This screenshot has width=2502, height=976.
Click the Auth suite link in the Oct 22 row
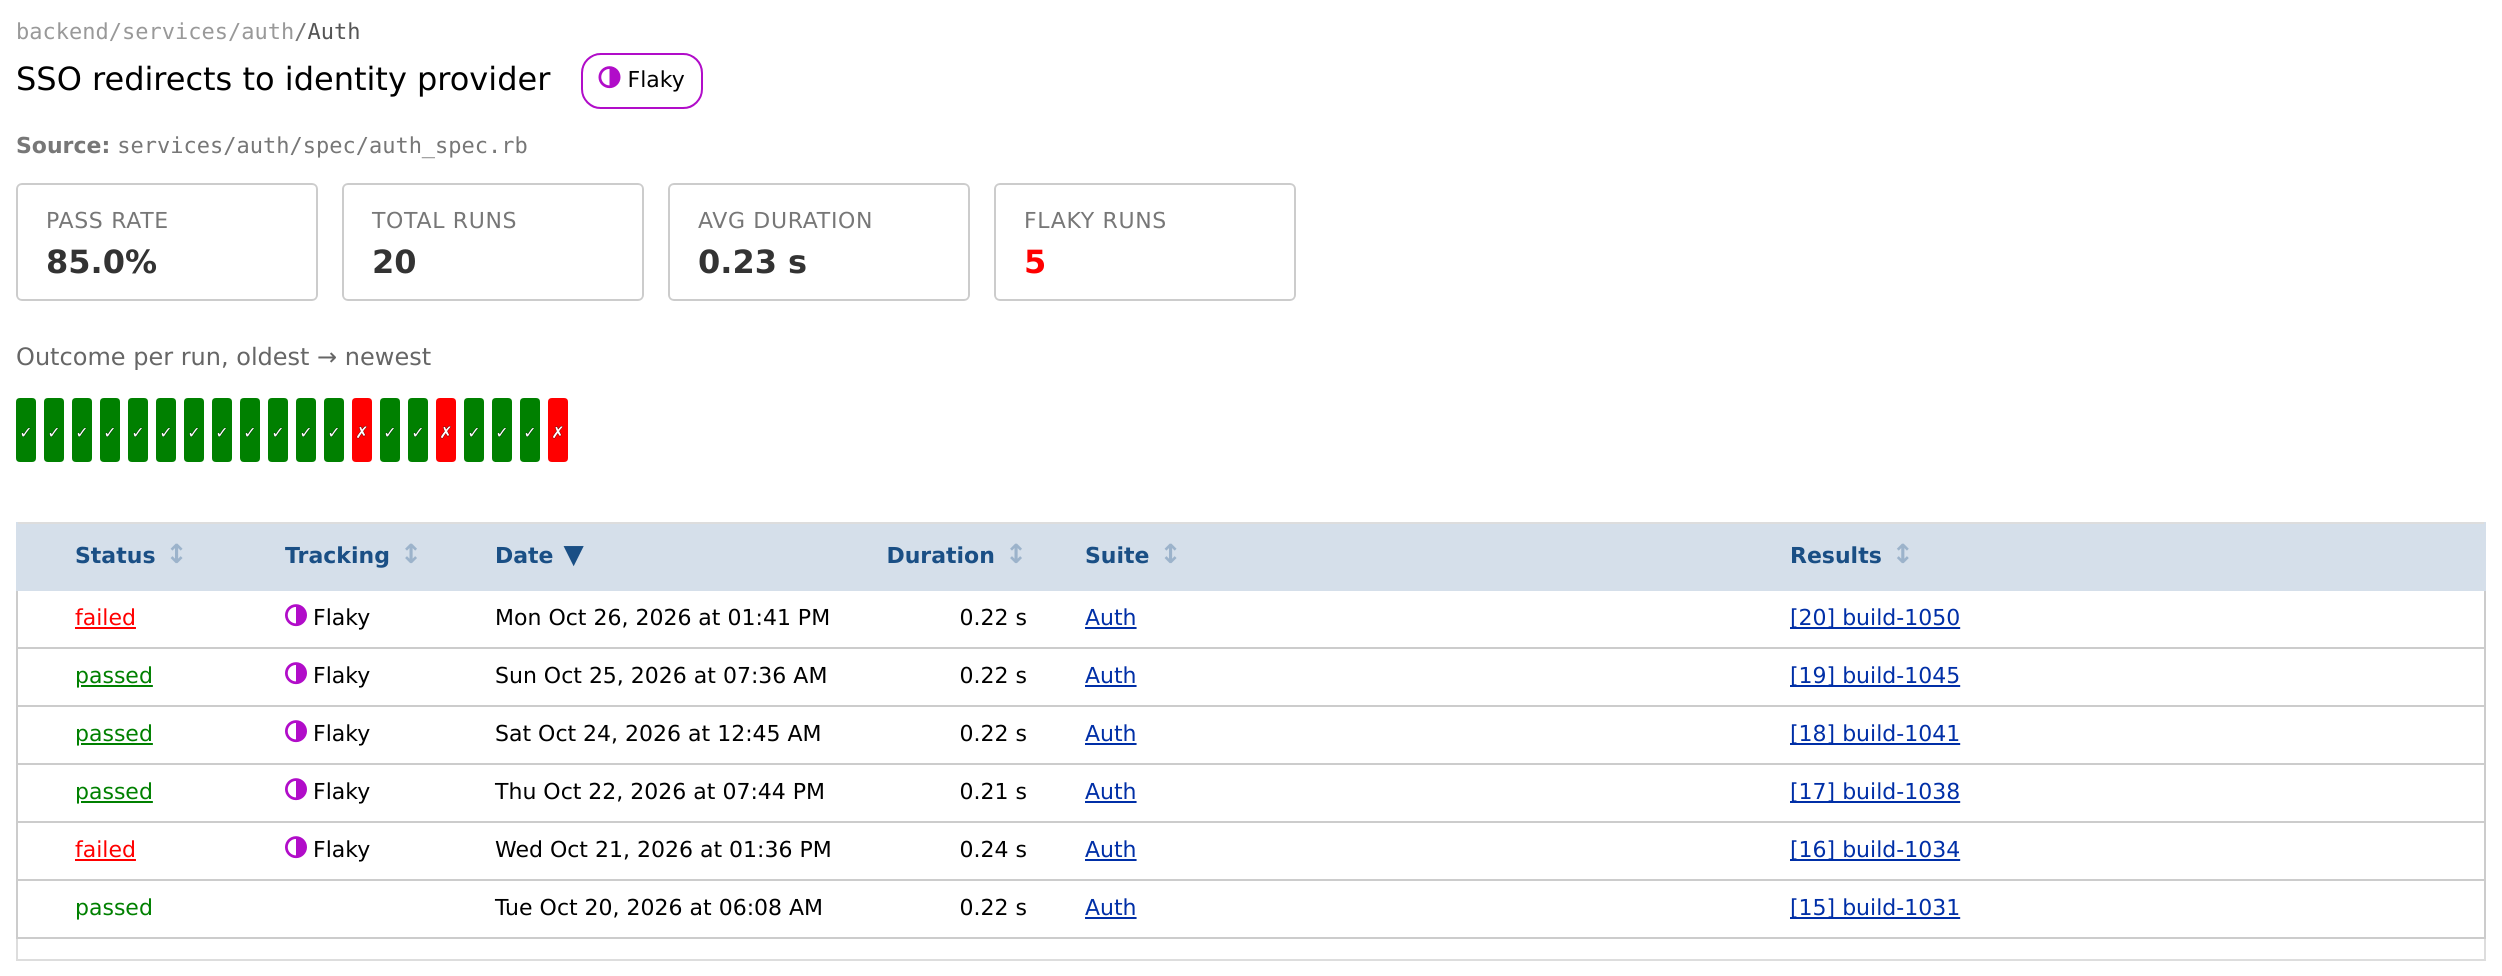click(1110, 792)
